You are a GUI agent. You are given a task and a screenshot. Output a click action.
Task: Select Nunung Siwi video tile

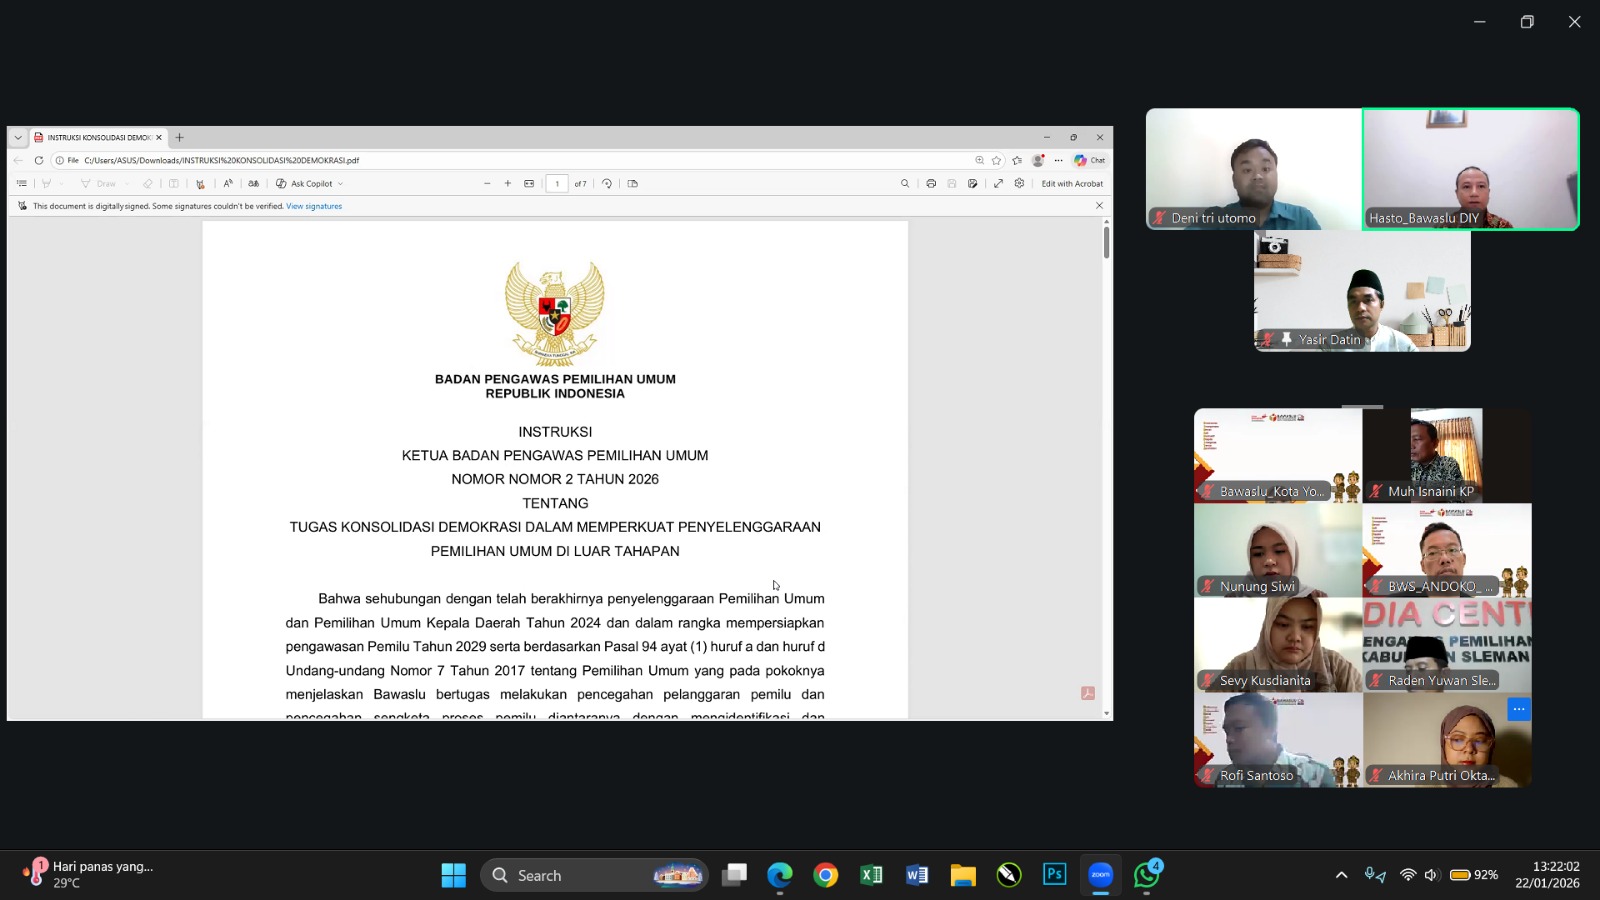pos(1278,550)
